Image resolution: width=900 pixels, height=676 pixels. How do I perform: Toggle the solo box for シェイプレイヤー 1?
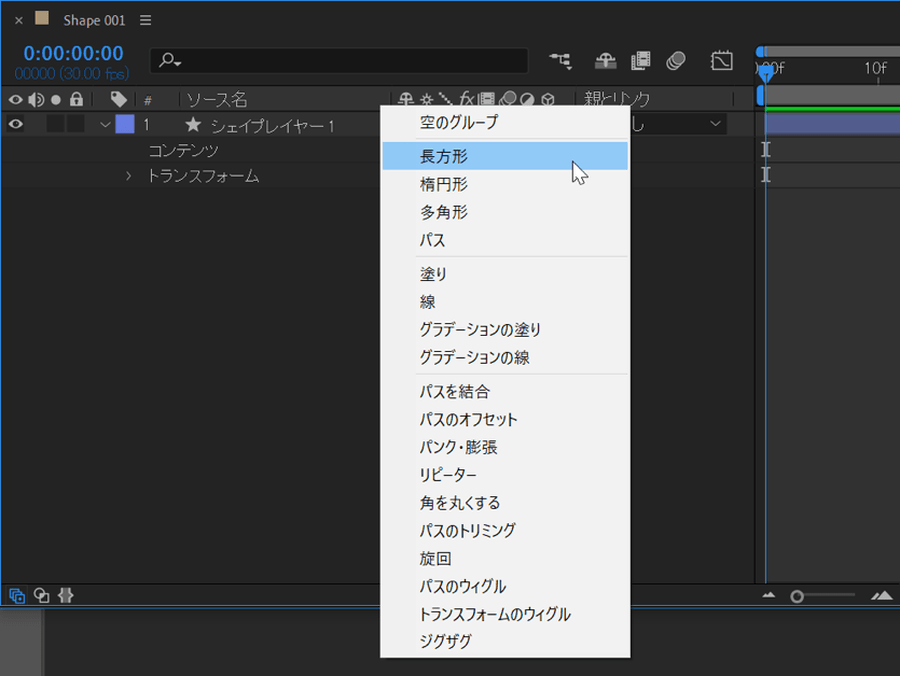point(56,125)
